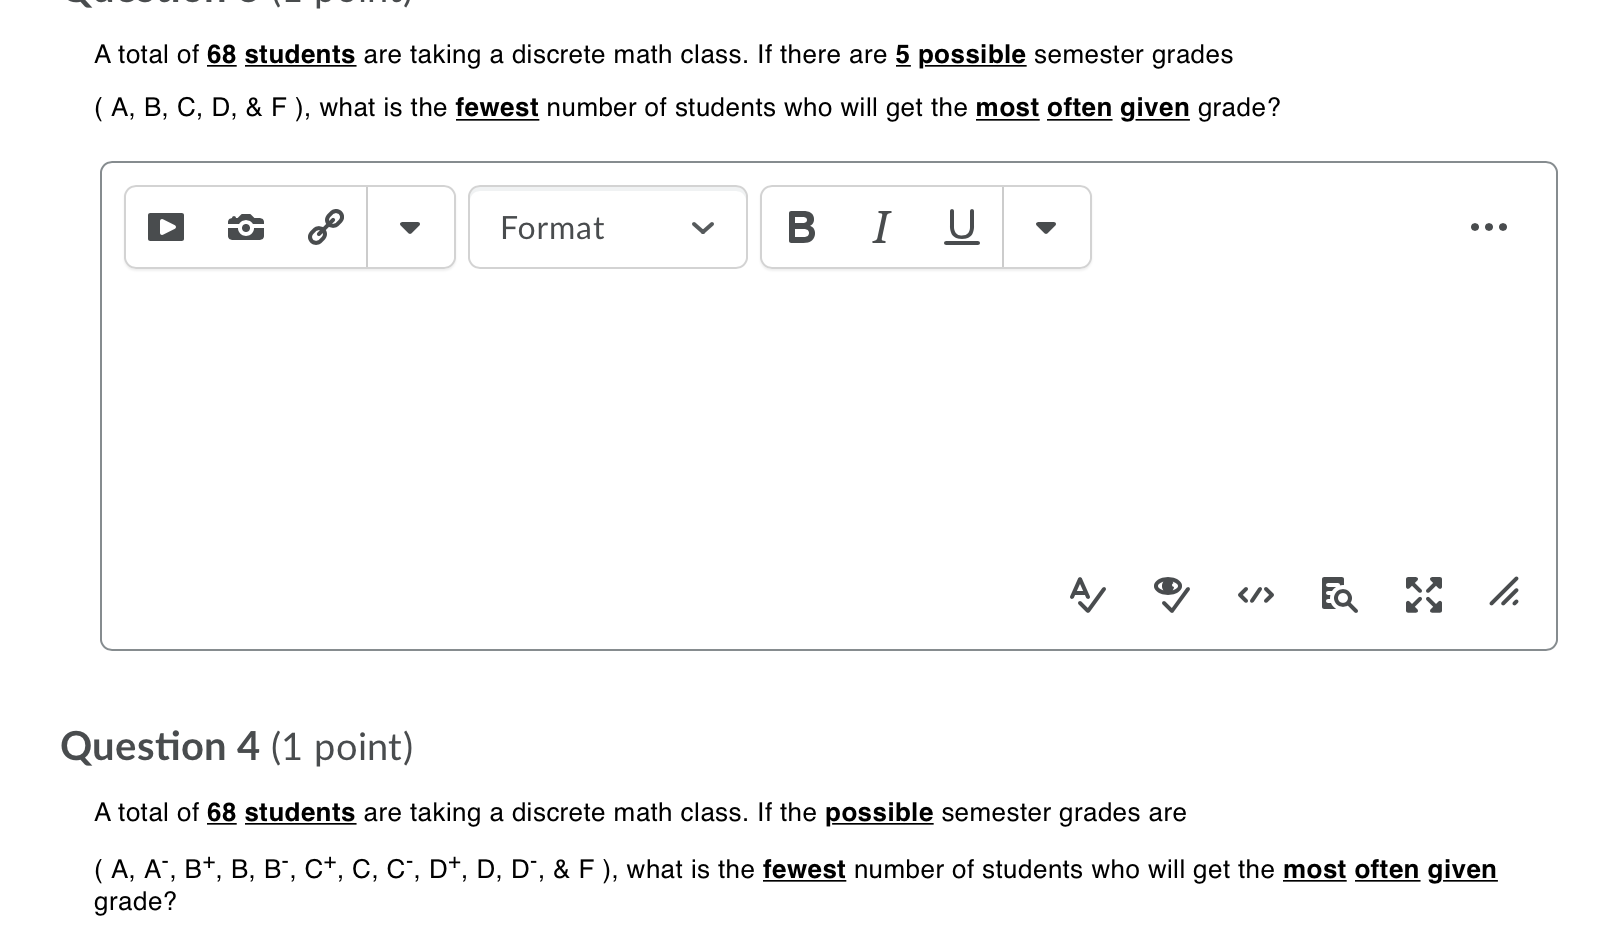Open the Insert Stuff media tool
This screenshot has height=946, width=1608.
pyautogui.click(x=165, y=227)
